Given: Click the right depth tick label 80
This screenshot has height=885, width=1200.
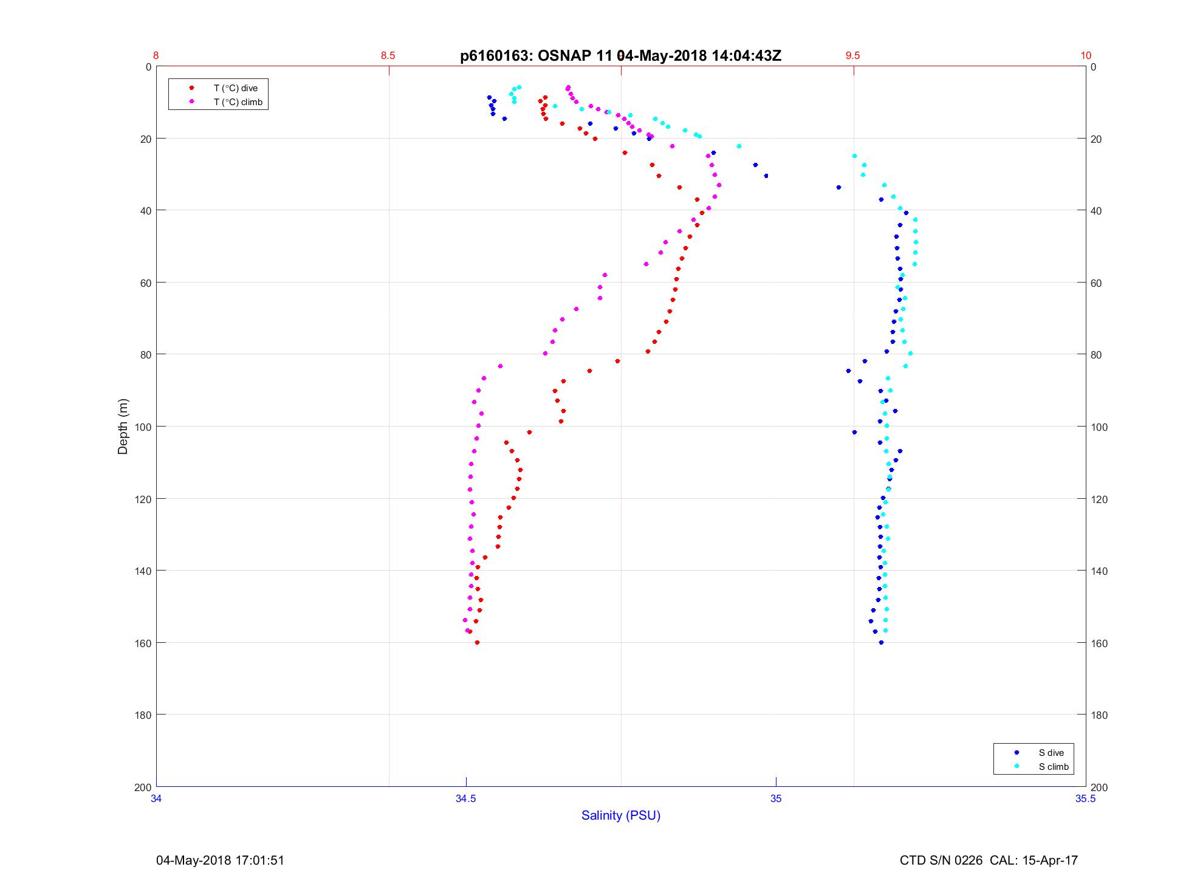Looking at the screenshot, I should (x=1097, y=355).
